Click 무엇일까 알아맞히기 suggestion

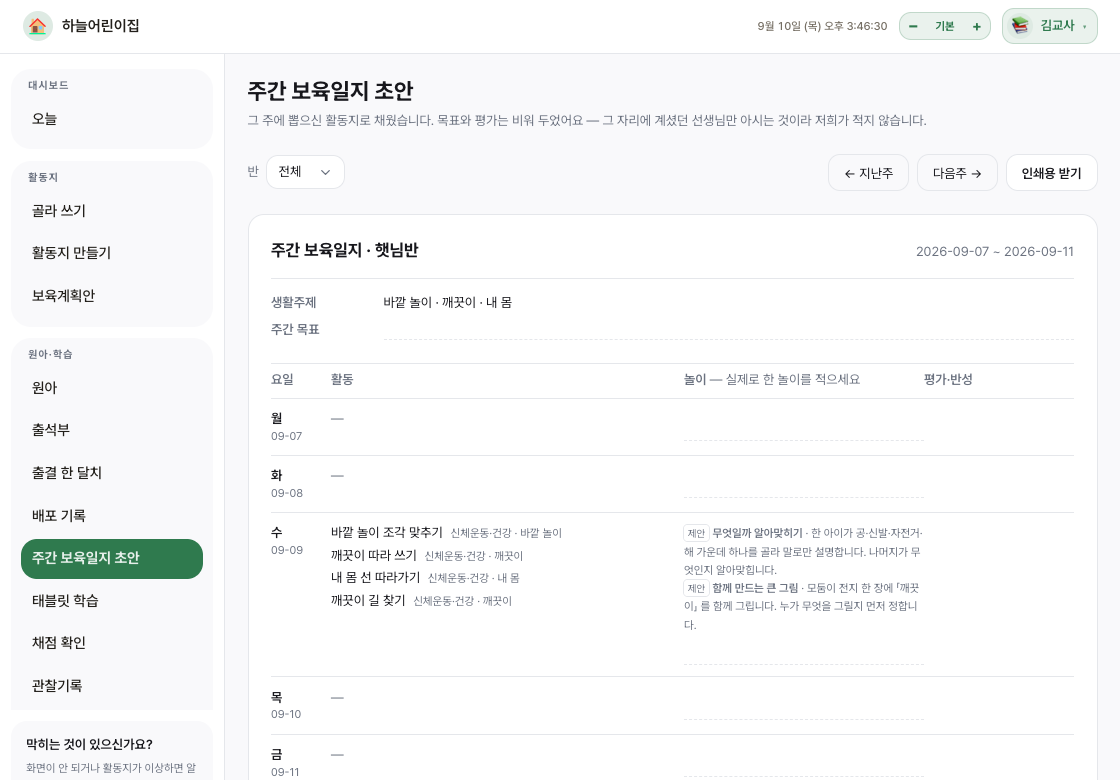click(x=757, y=533)
